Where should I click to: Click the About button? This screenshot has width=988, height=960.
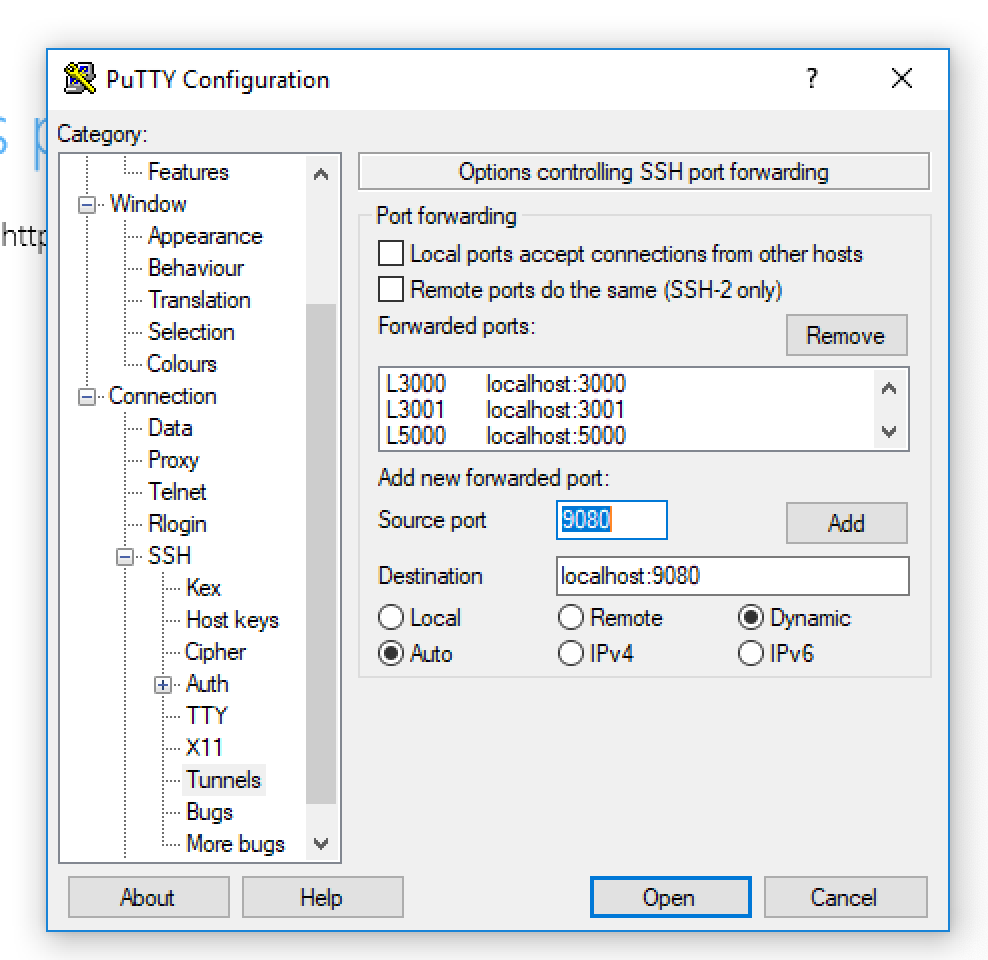point(148,897)
